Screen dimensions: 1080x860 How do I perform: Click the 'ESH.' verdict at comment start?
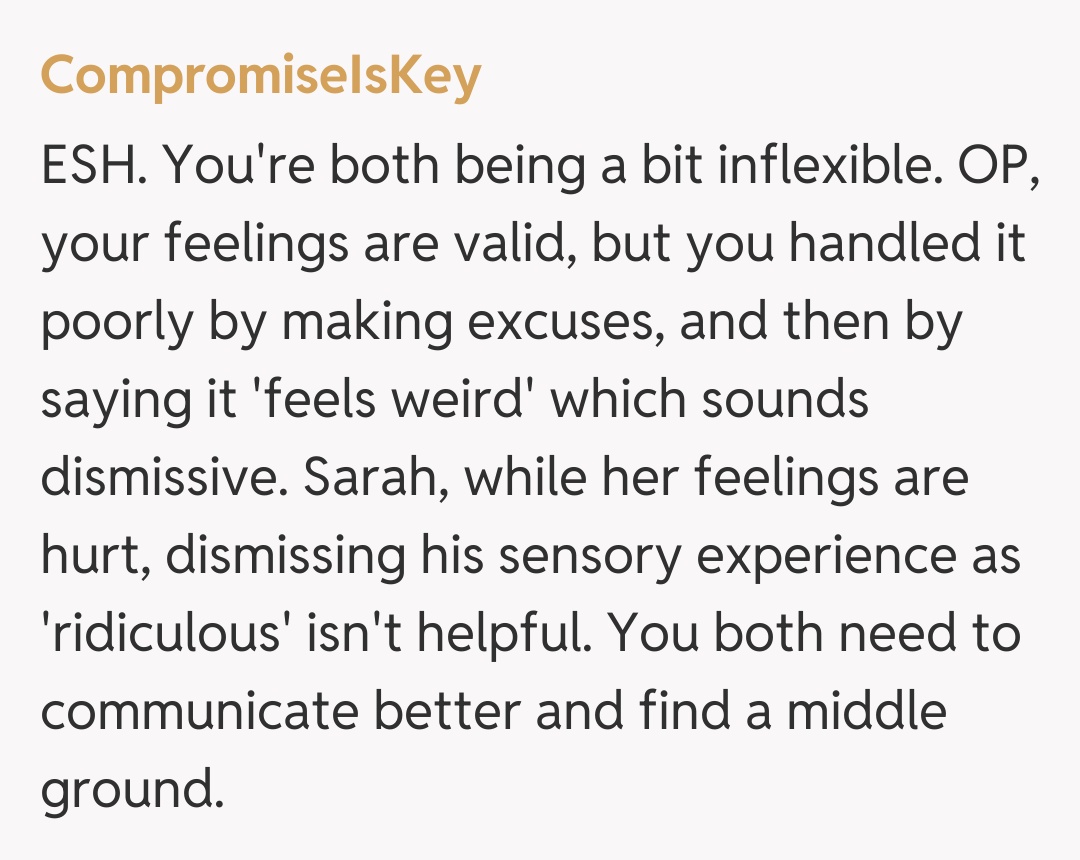(93, 167)
